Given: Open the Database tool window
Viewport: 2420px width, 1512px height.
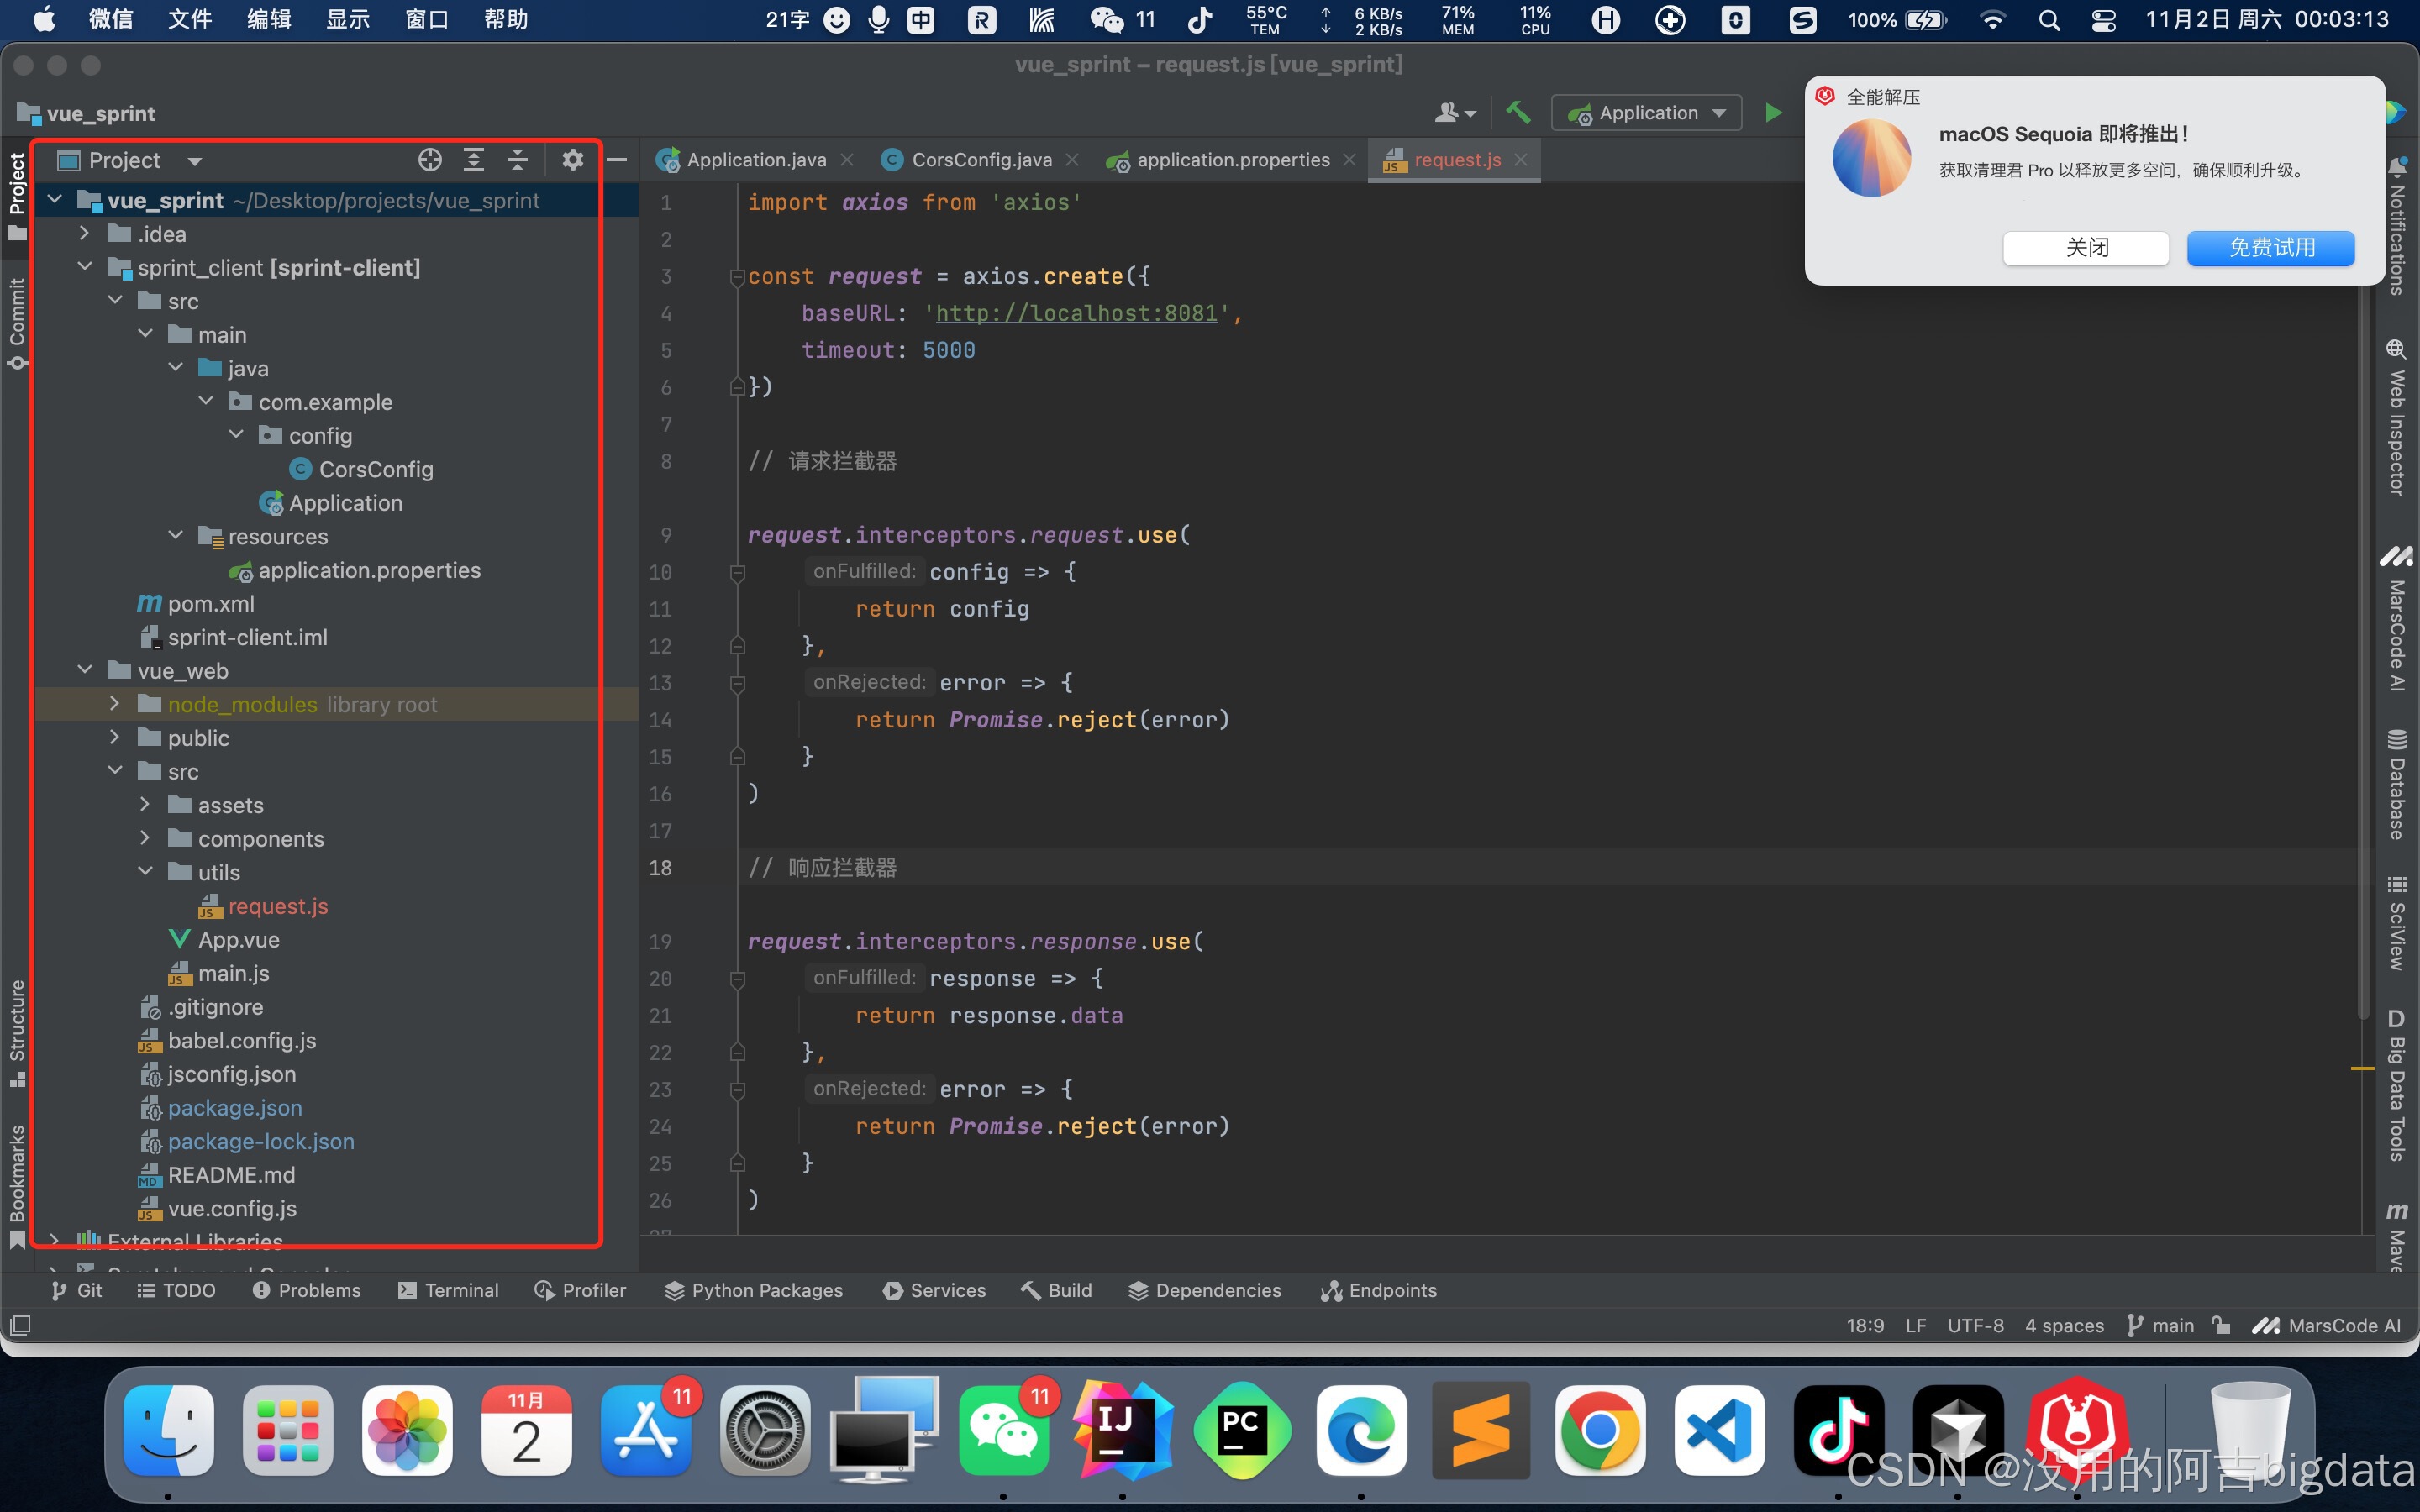Looking at the screenshot, I should [x=2396, y=785].
